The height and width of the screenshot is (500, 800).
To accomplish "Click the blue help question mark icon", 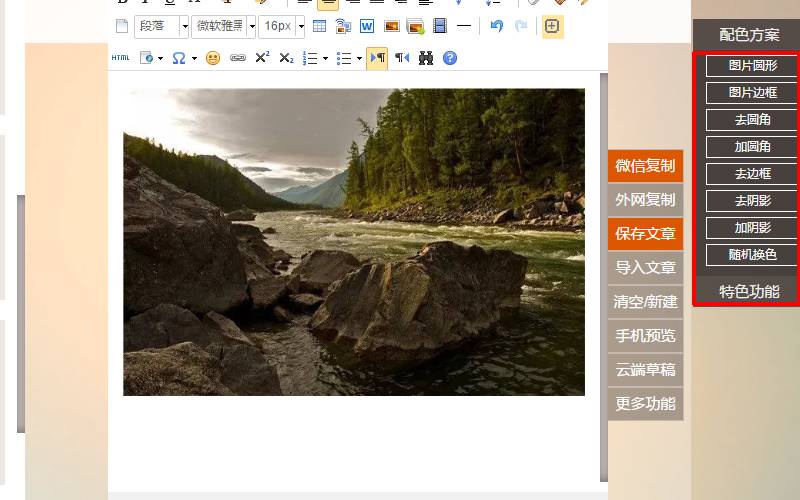I will tap(450, 58).
